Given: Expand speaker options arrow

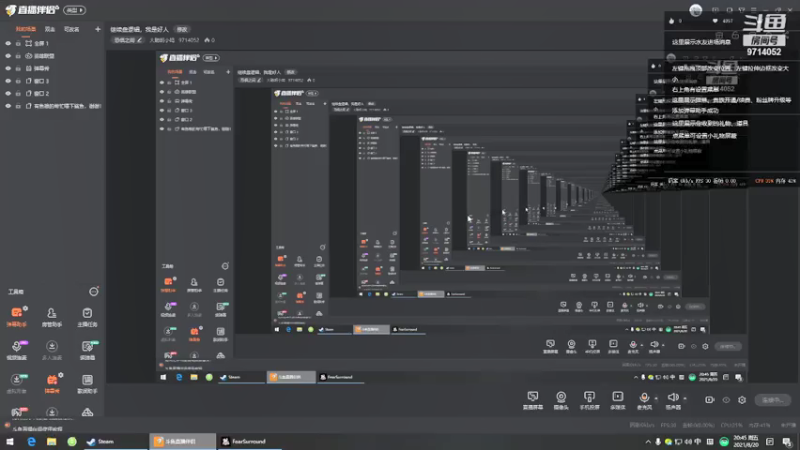Looking at the screenshot, I should (x=685, y=398).
